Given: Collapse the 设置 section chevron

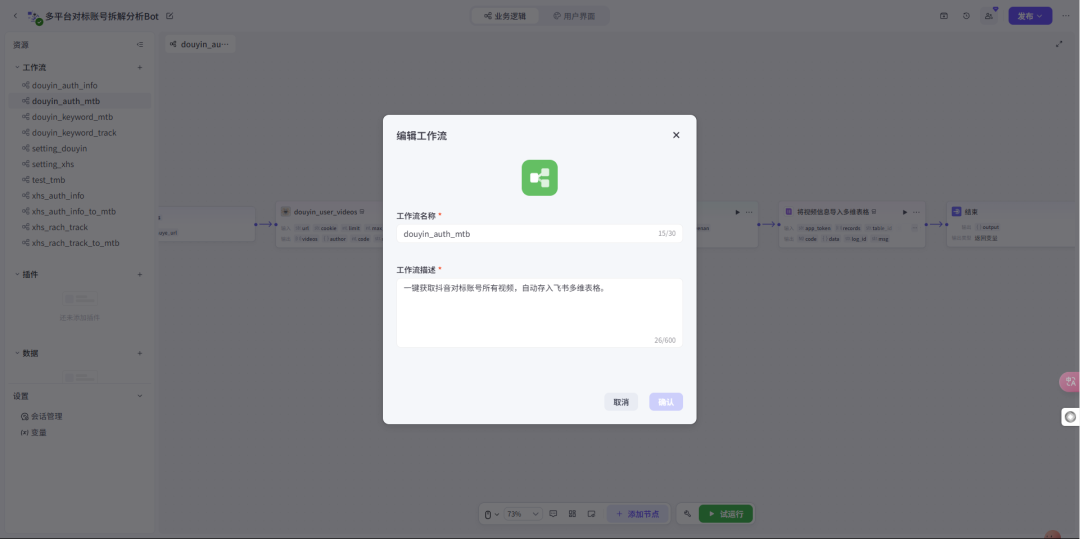Looking at the screenshot, I should coord(140,396).
